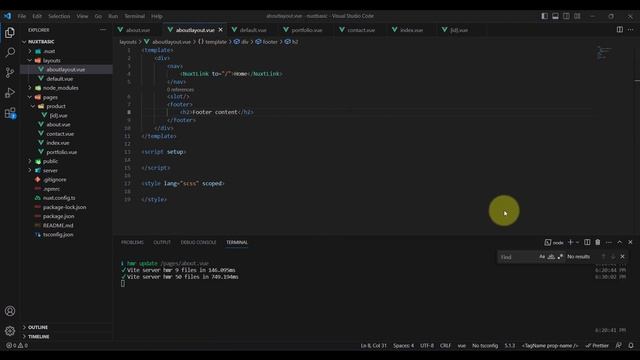Image resolution: width=640 pixels, height=360 pixels.
Task: Go to next match in terminal Find
Action: 613,256
